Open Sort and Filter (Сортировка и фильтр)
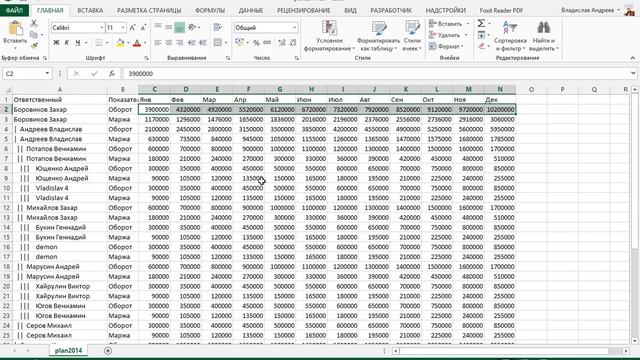The height and width of the screenshot is (360, 640). [x=510, y=36]
